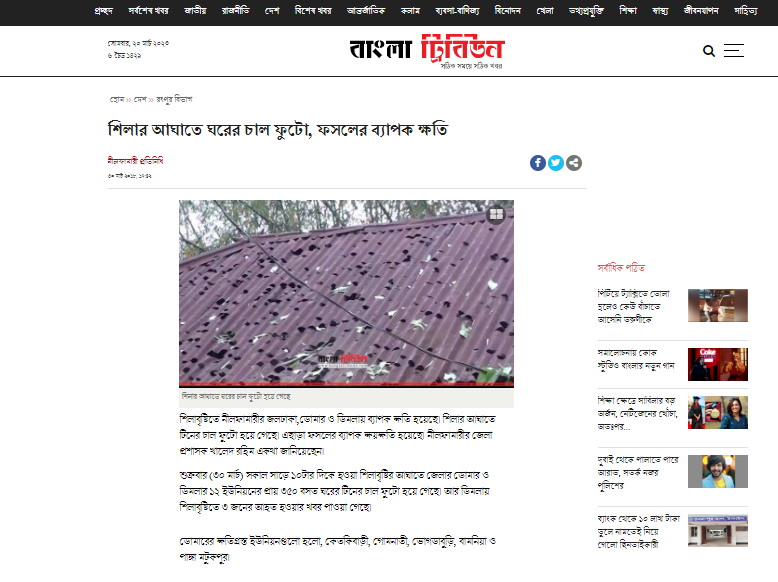Click the hail-damaged tin roof photo
The width and height of the screenshot is (778, 582).
(346, 293)
